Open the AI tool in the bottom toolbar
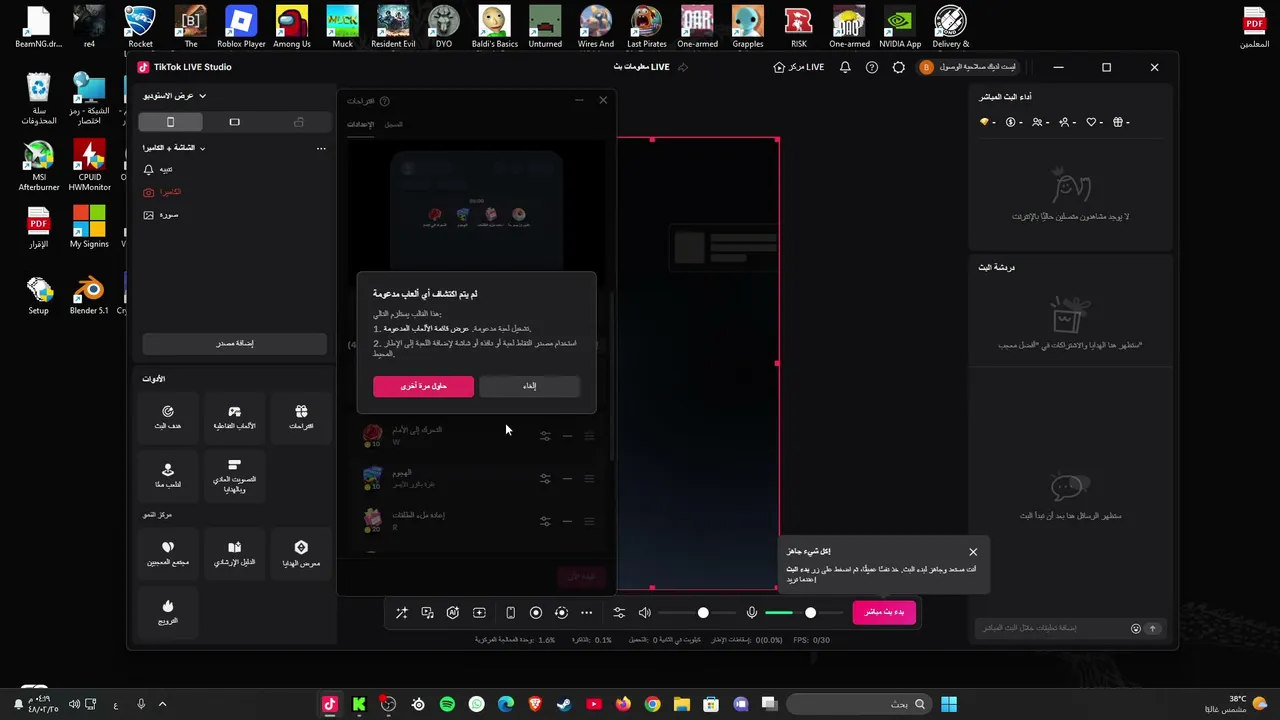The height and width of the screenshot is (720, 1280). coord(453,613)
